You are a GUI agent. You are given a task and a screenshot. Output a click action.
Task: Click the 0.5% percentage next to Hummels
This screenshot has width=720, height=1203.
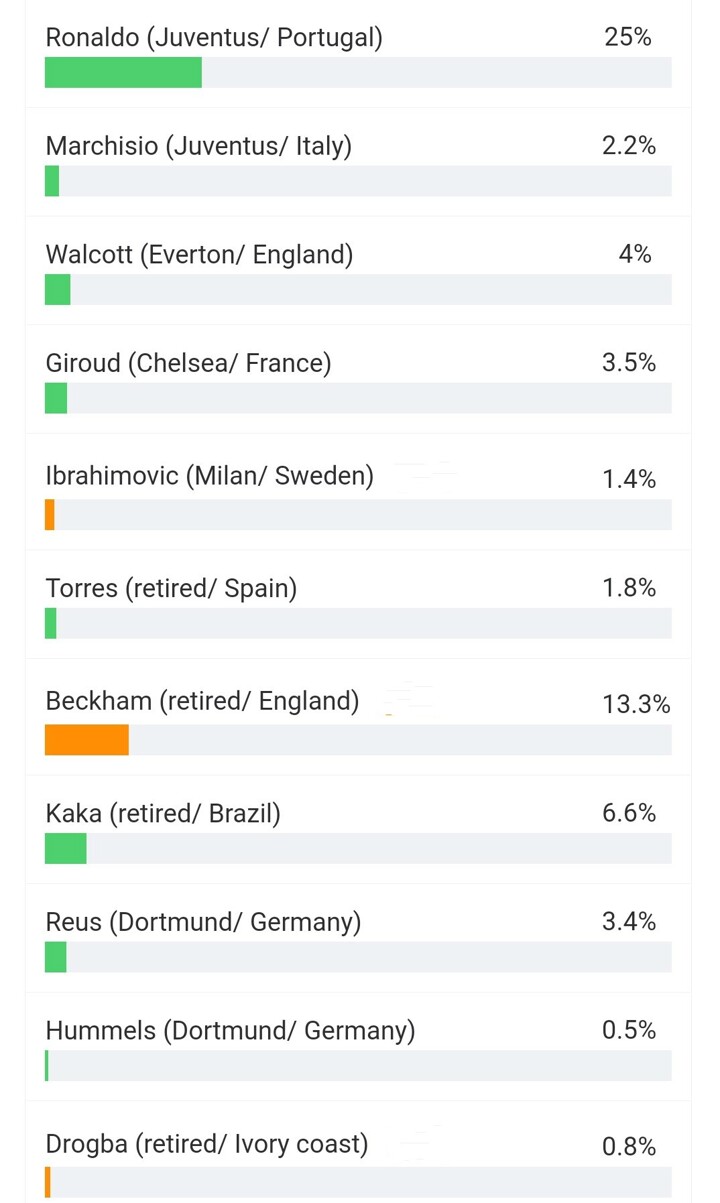(629, 1030)
